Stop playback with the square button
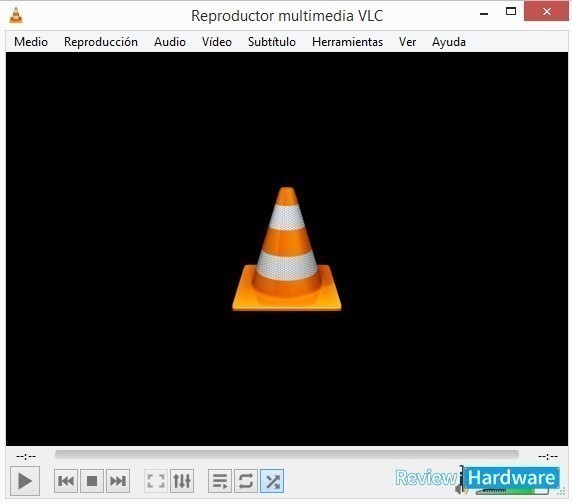The height and width of the screenshot is (504, 572). point(92,481)
